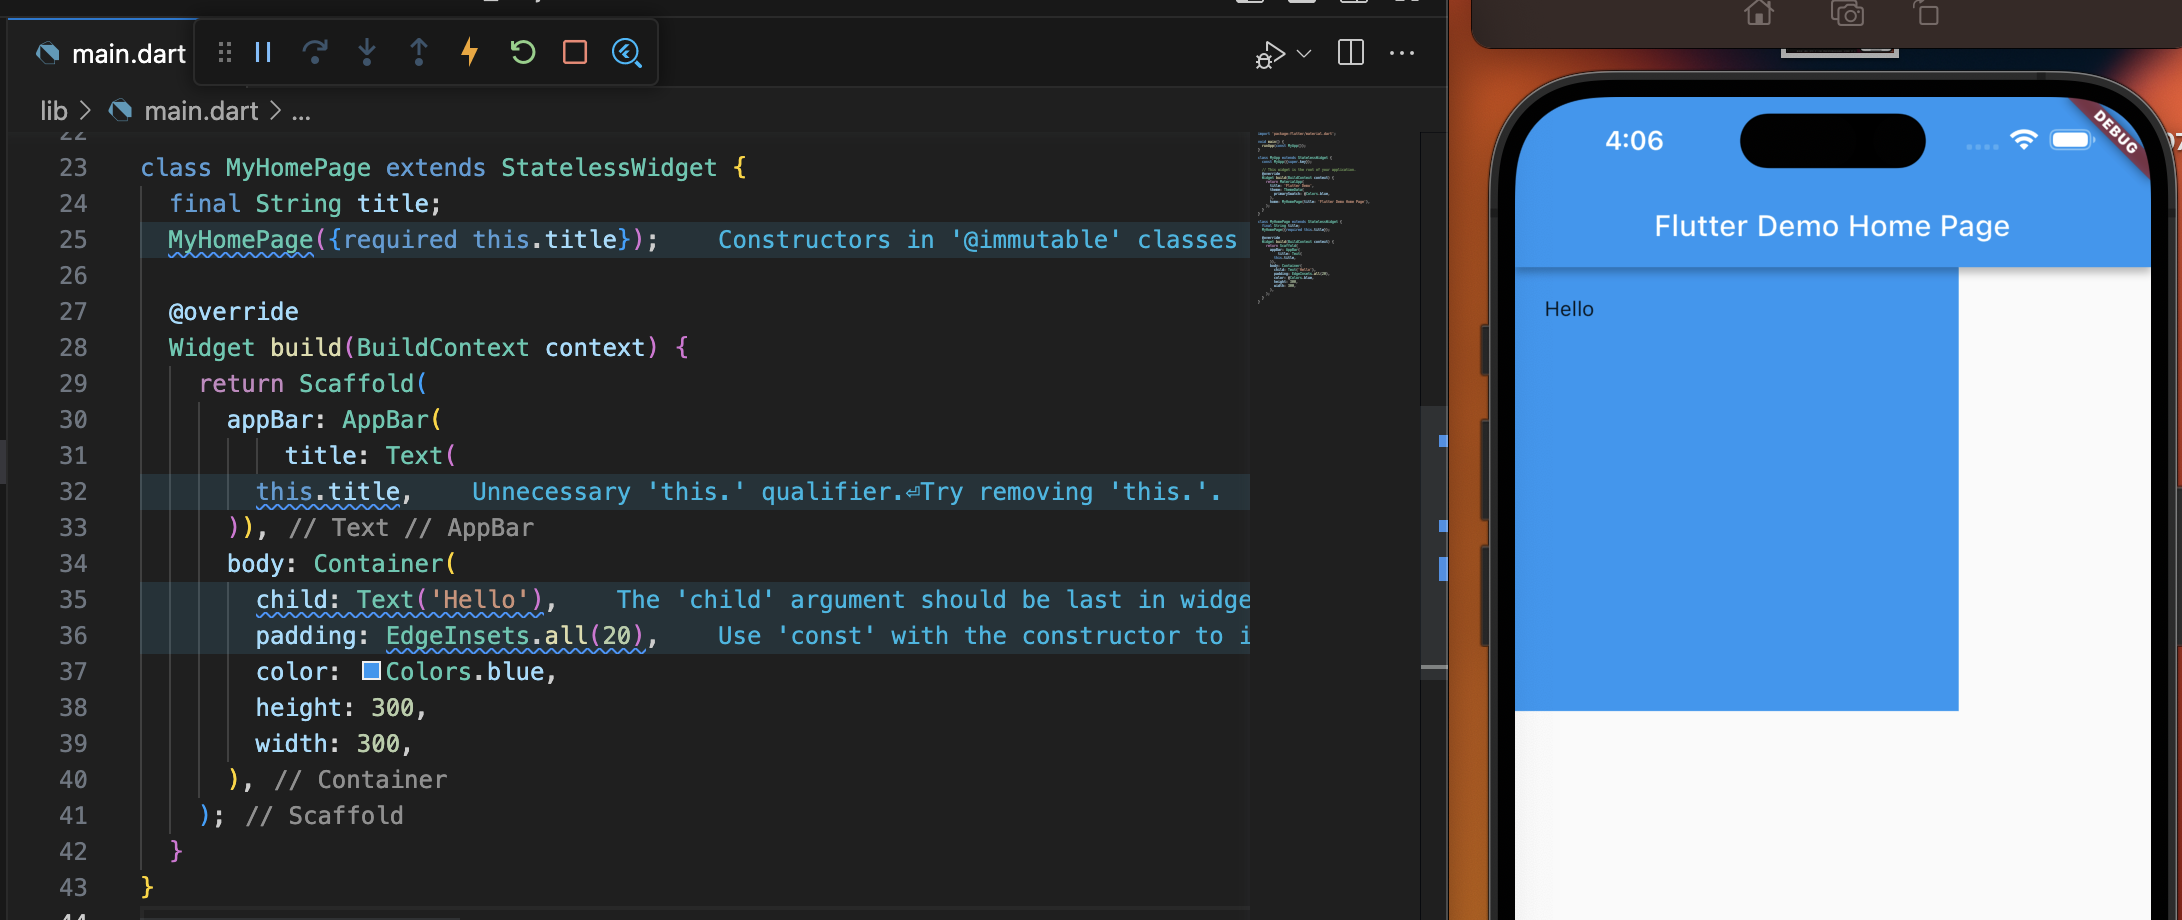The image size is (2182, 920).
Task: Click the editor minimap code preview
Action: 1313,215
